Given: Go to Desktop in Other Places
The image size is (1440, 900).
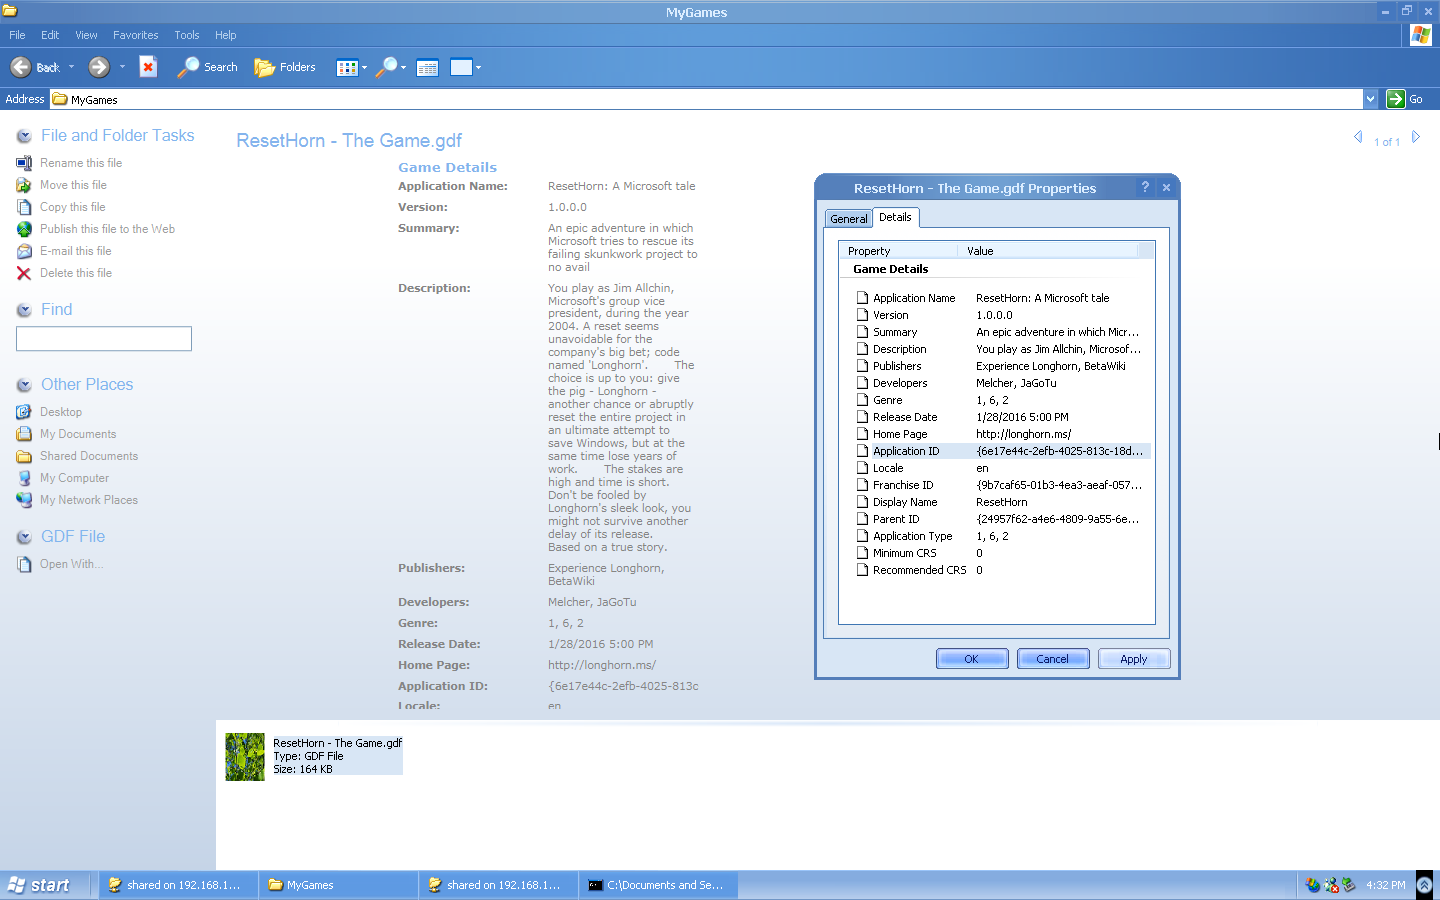Looking at the screenshot, I should coord(61,412).
